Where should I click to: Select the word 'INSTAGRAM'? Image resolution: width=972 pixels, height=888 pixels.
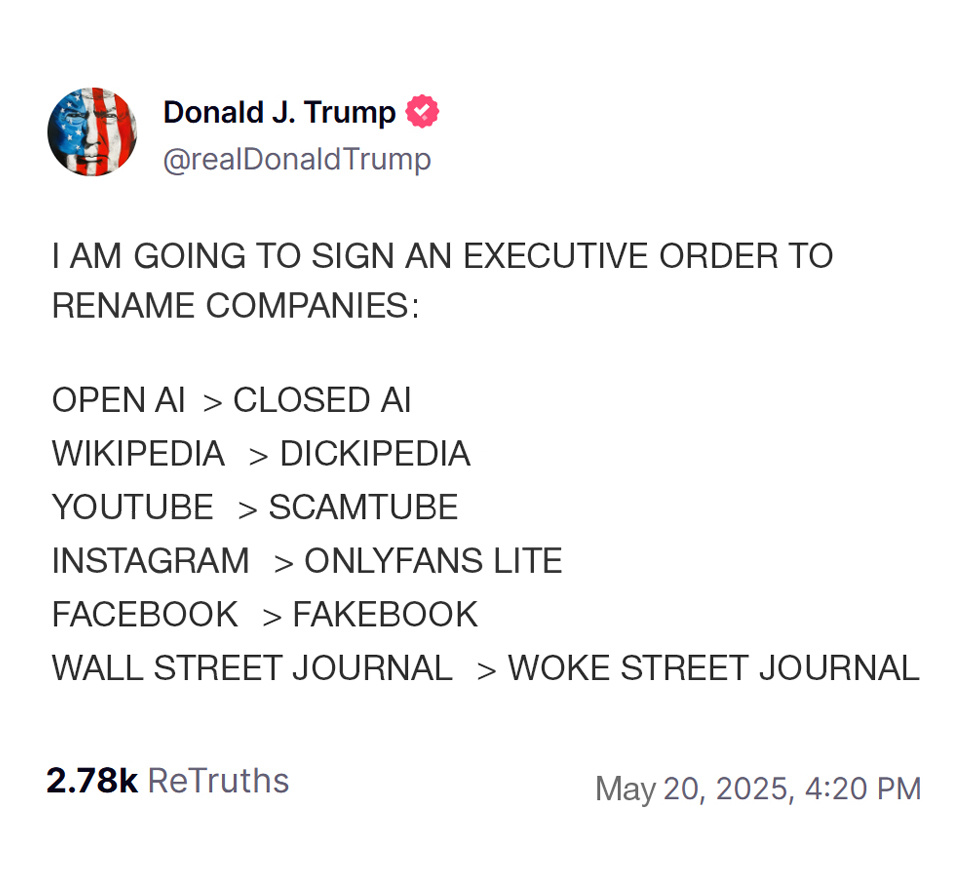[x=150, y=561]
